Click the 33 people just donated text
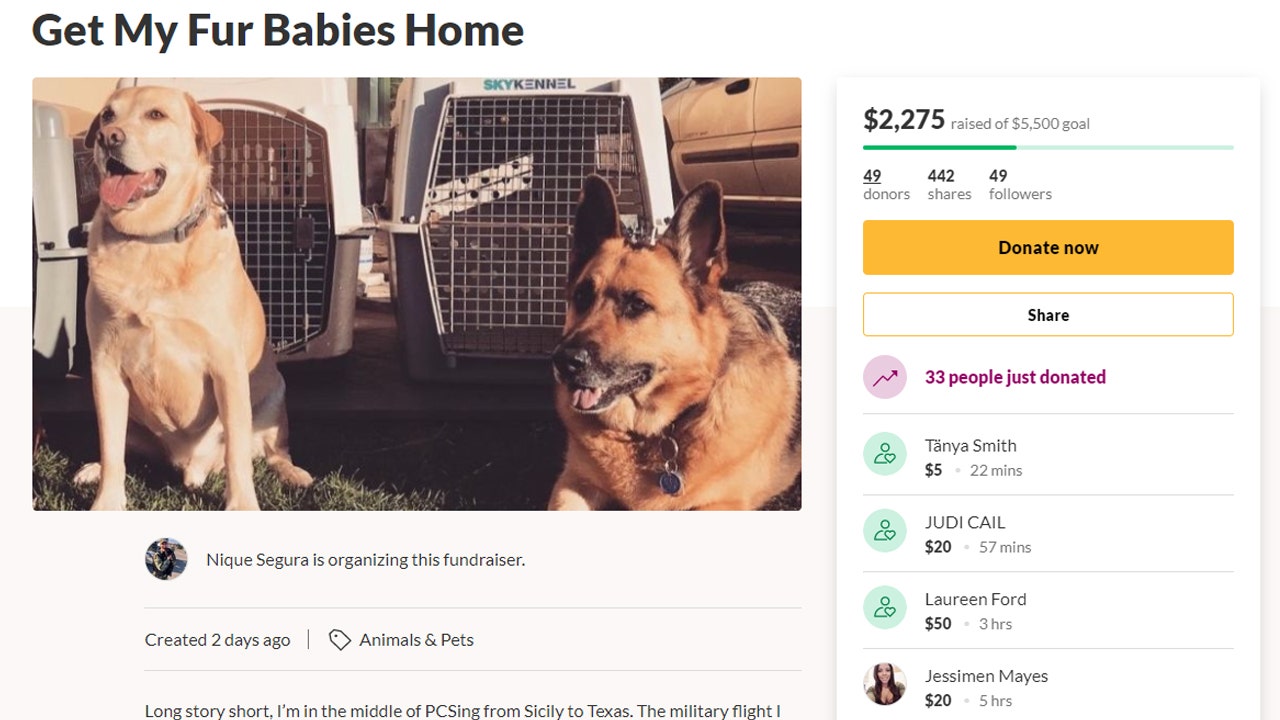1280x720 pixels. tap(1015, 377)
